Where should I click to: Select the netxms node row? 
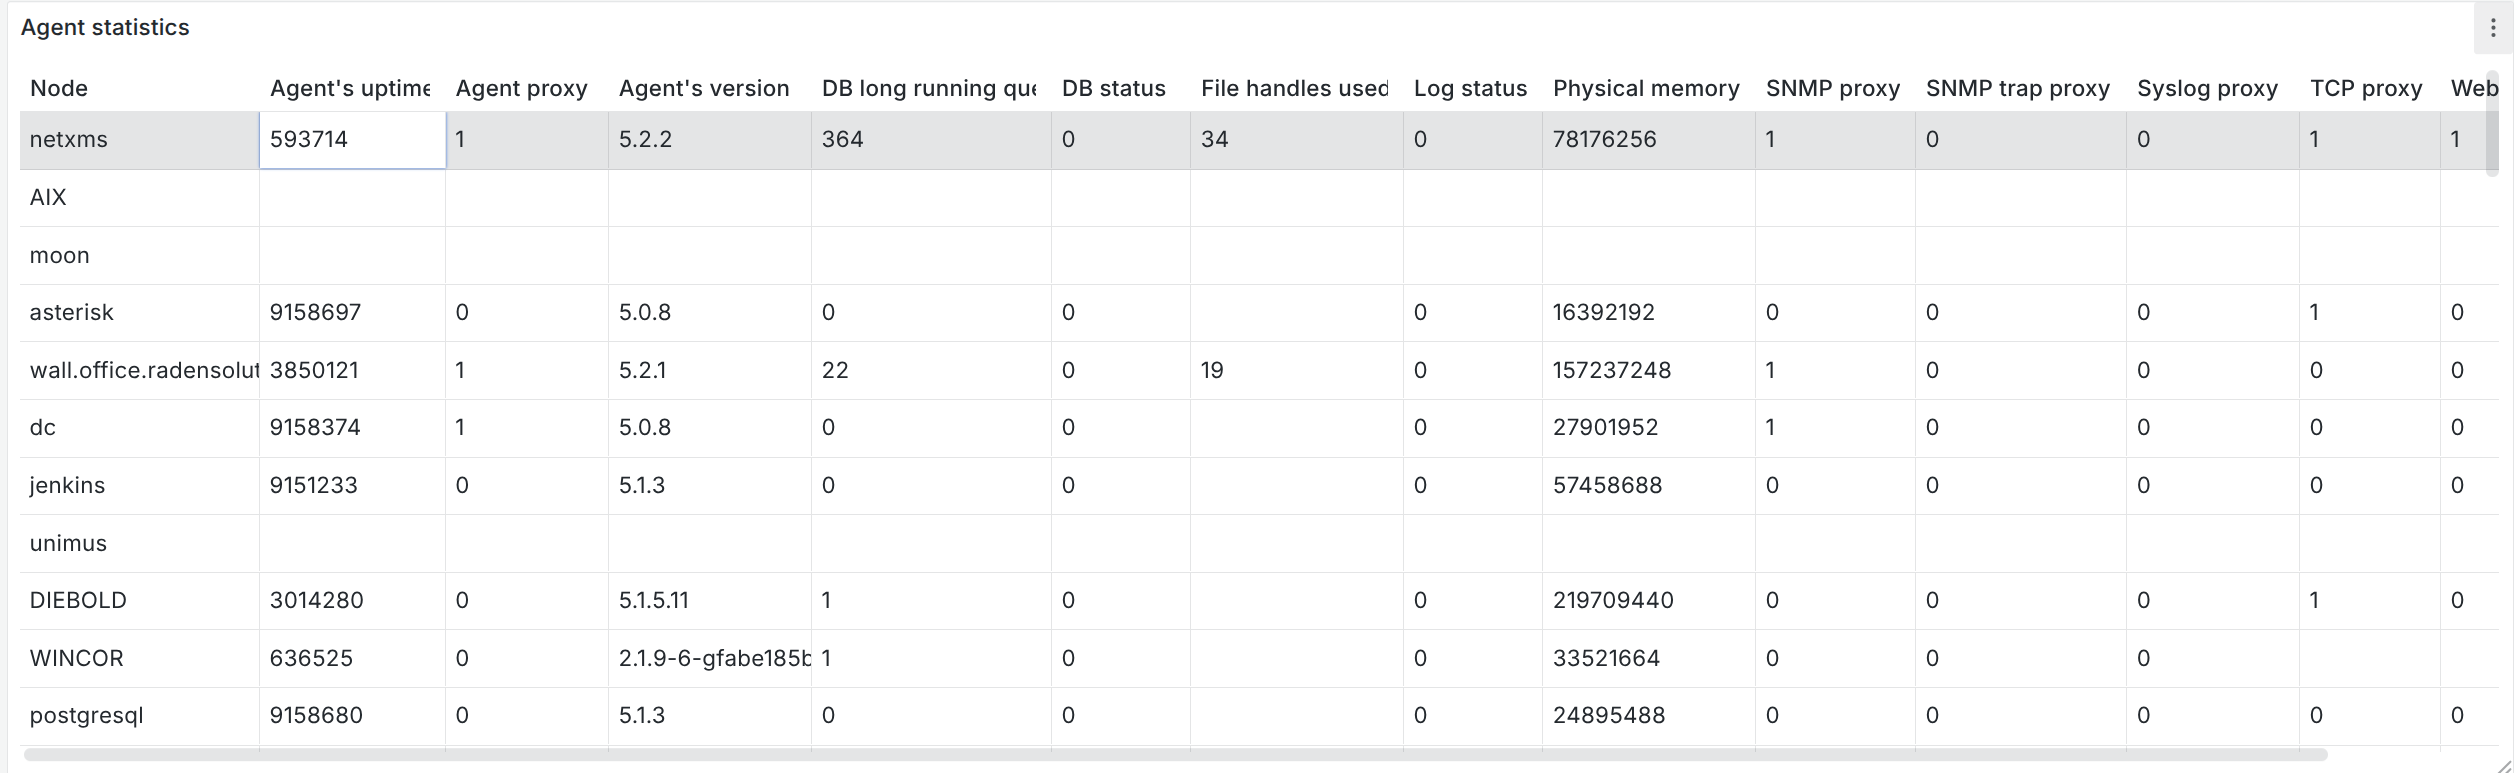point(1259,140)
